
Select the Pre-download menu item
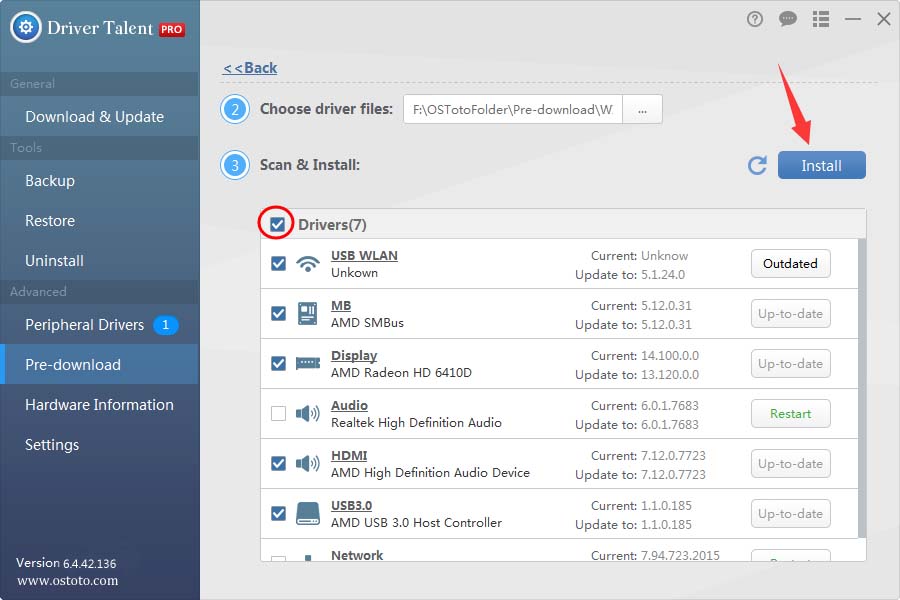[x=99, y=365]
